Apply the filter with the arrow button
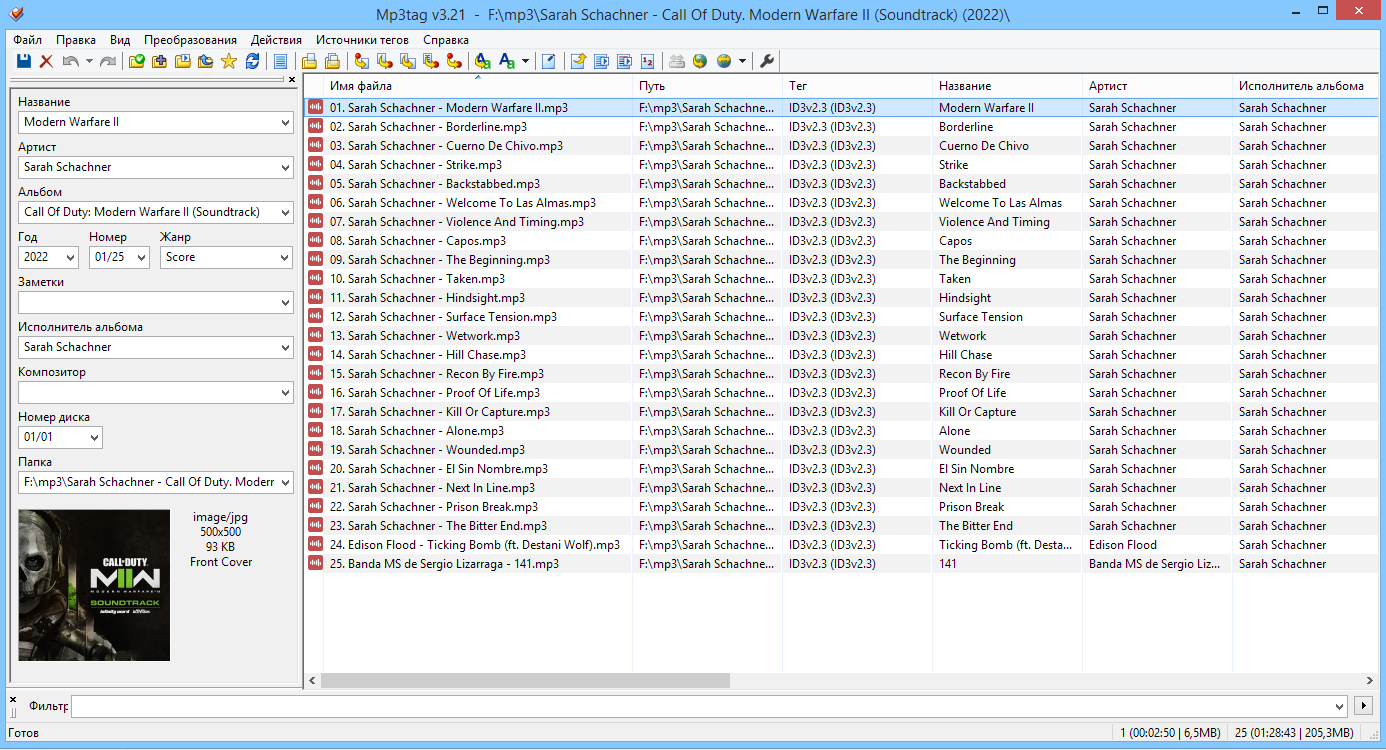This screenshot has width=1386, height=750. pos(1362,706)
